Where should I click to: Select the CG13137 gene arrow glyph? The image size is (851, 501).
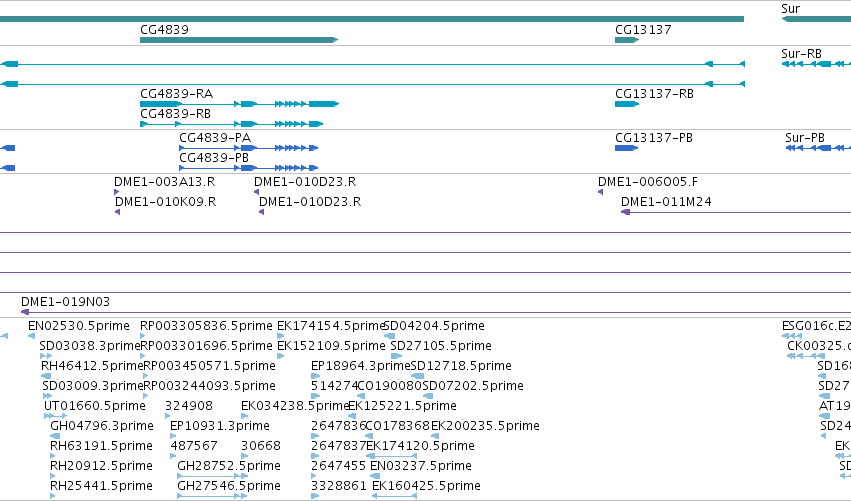coord(627,40)
